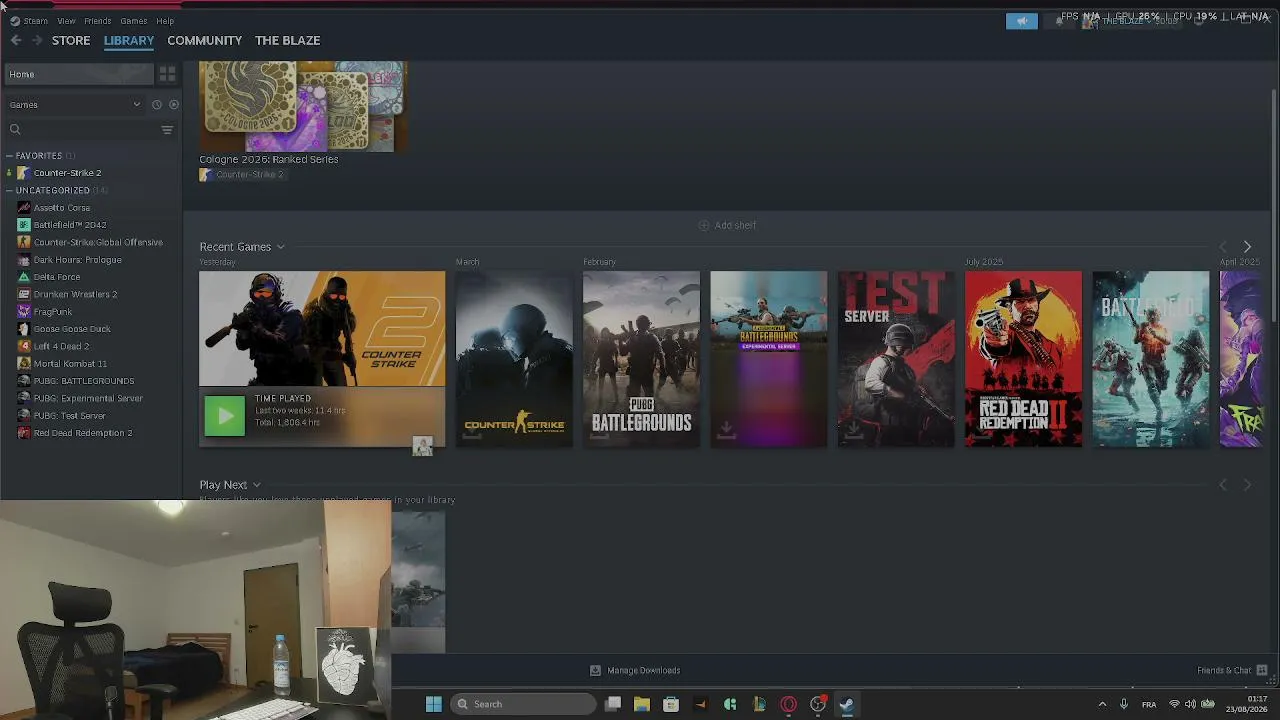Open the Counter-Strike 2 recent game cover

[322, 329]
